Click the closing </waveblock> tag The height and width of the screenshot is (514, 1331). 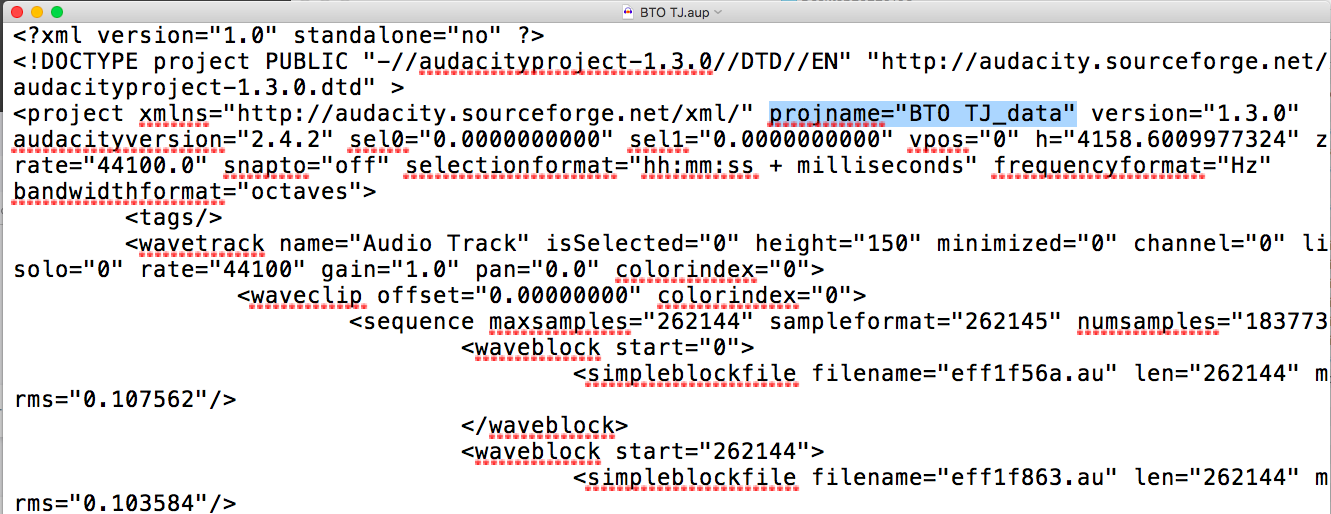point(545,425)
